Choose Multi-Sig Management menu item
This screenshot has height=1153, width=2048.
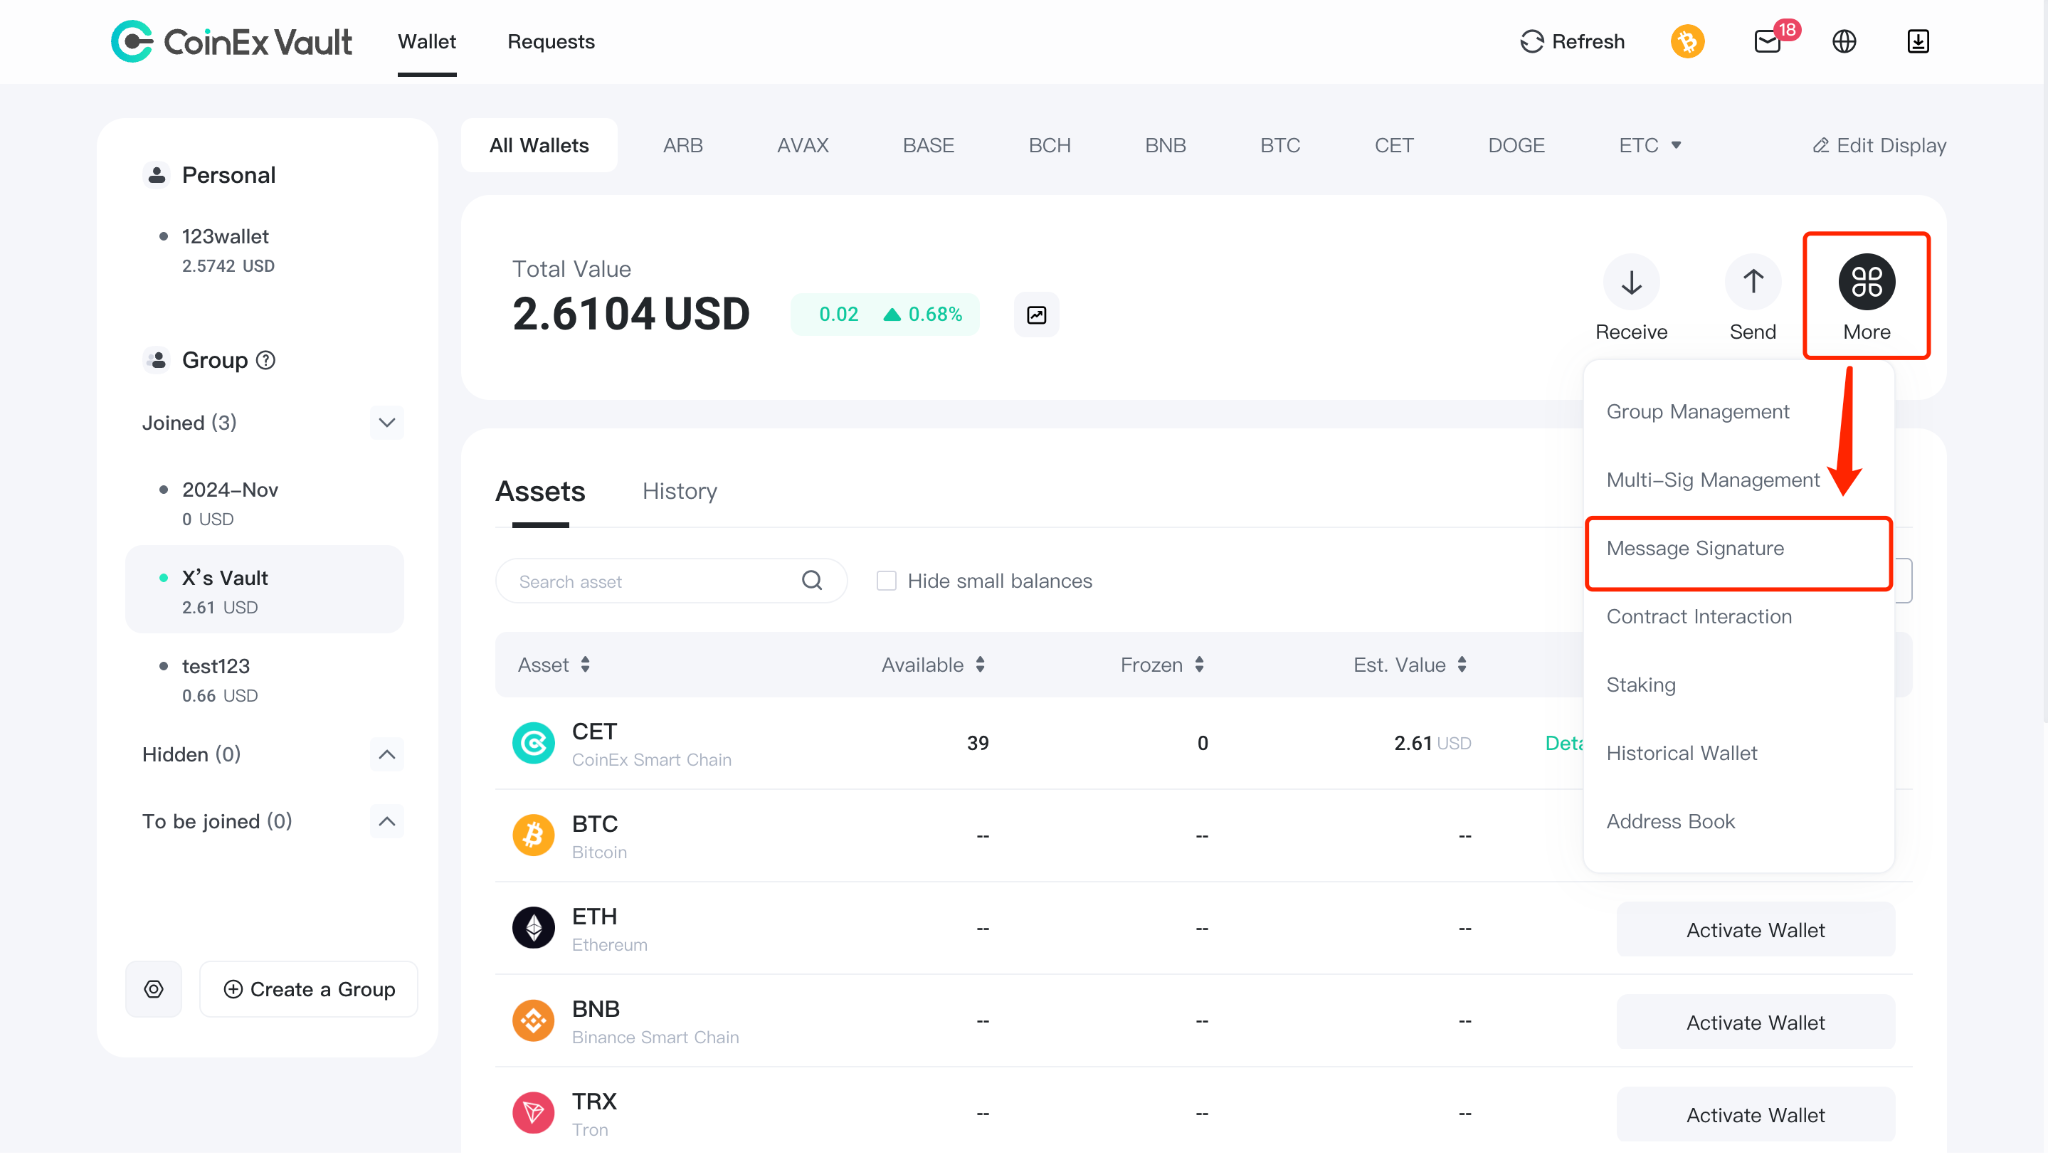1713,480
